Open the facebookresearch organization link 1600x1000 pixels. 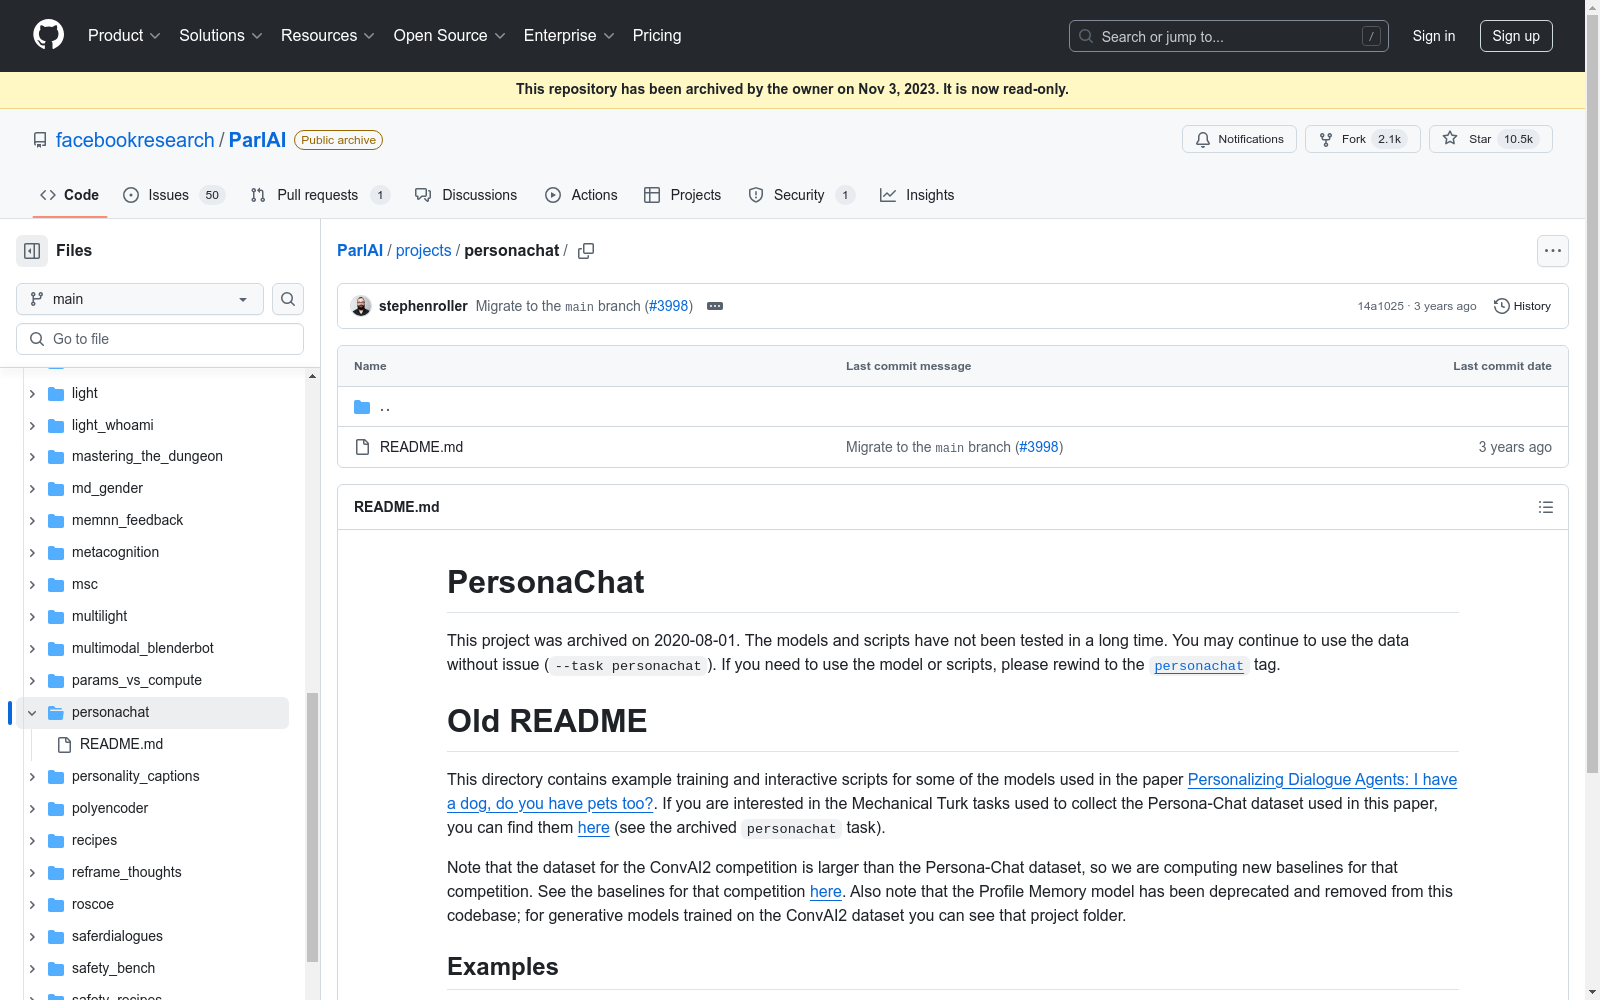pos(135,140)
